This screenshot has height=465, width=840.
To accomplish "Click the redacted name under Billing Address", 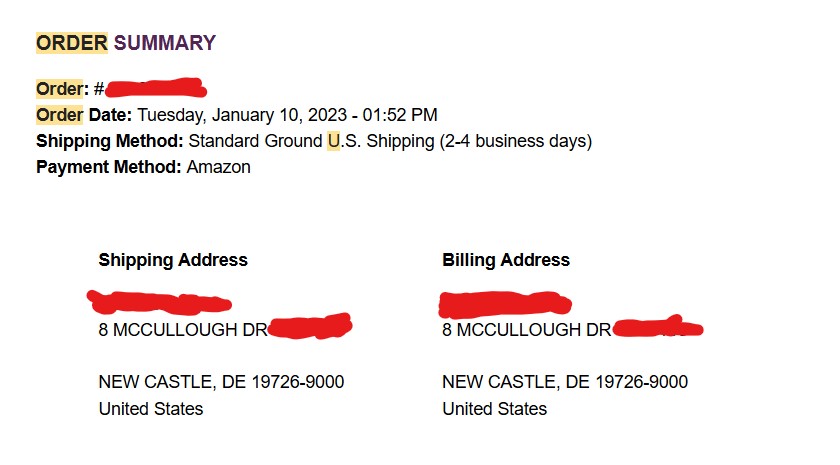I will [x=505, y=301].
